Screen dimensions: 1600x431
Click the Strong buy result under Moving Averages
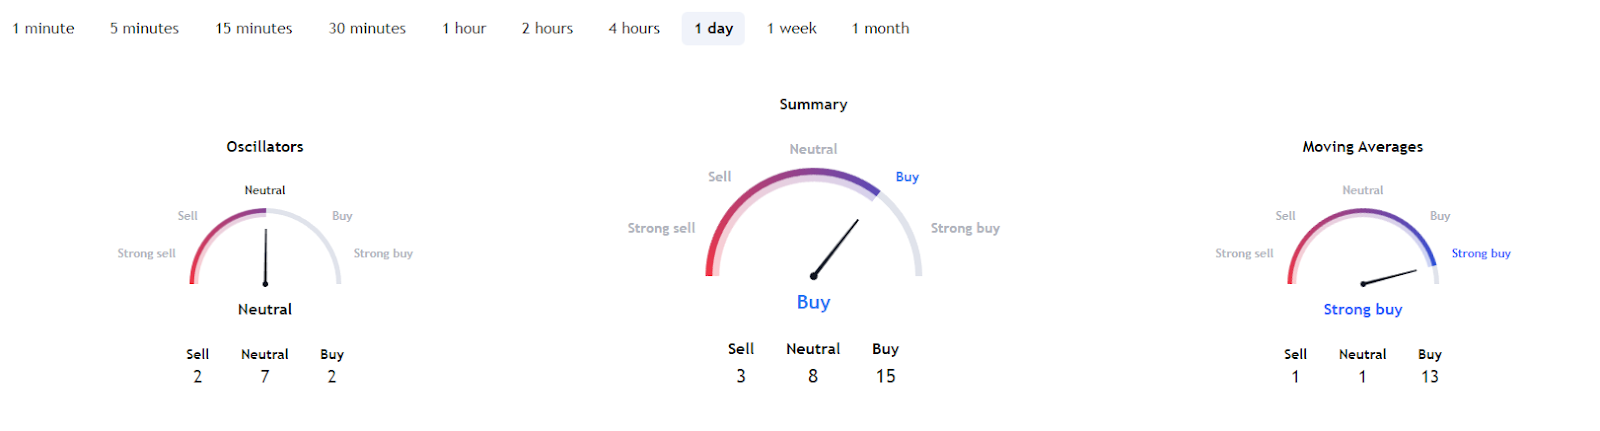[1362, 310]
